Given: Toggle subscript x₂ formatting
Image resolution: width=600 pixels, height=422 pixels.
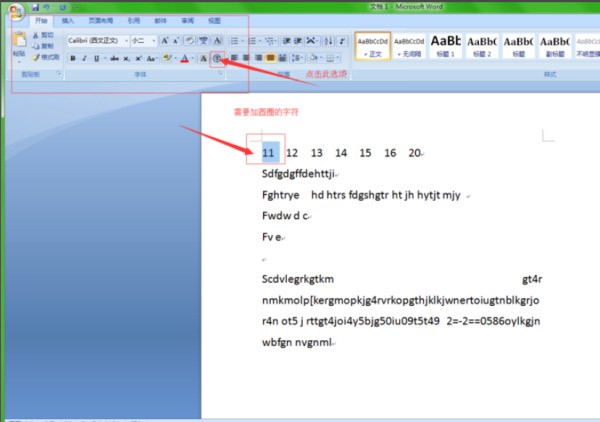Looking at the screenshot, I should pos(126,58).
